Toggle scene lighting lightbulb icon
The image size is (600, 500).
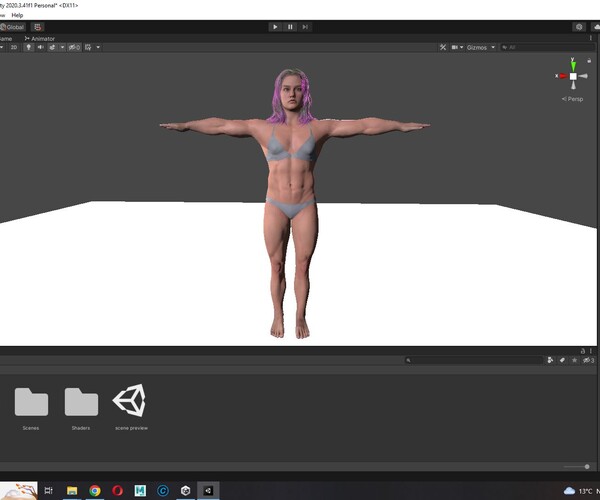(x=28, y=47)
